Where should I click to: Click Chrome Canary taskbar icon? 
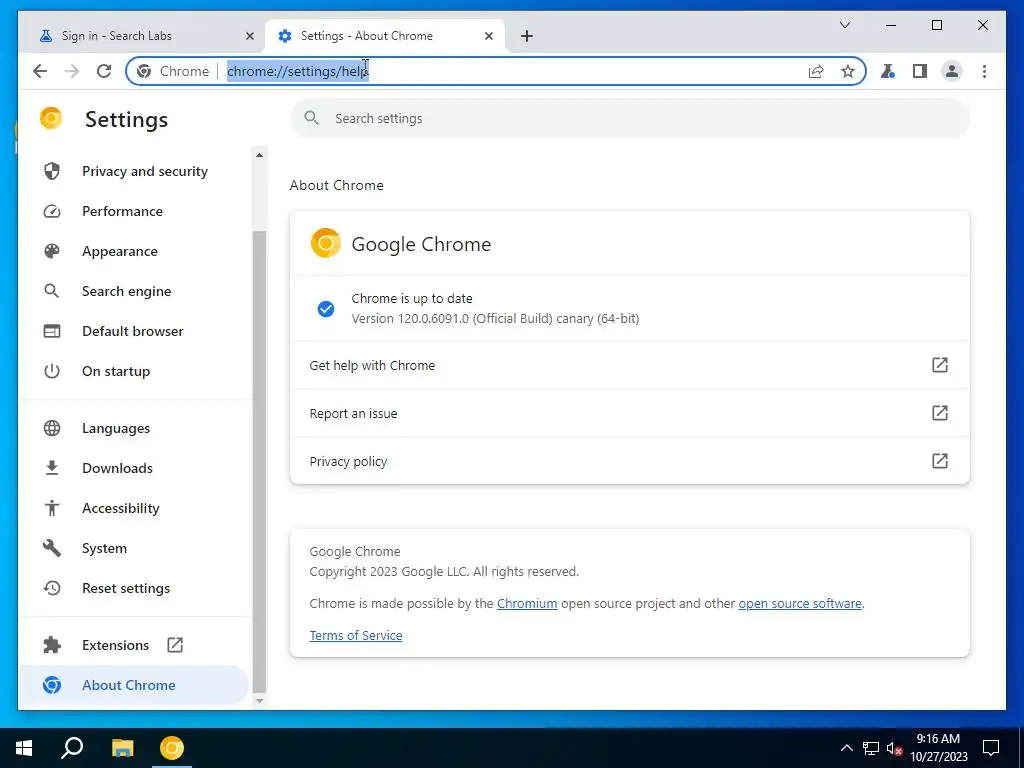click(x=172, y=748)
